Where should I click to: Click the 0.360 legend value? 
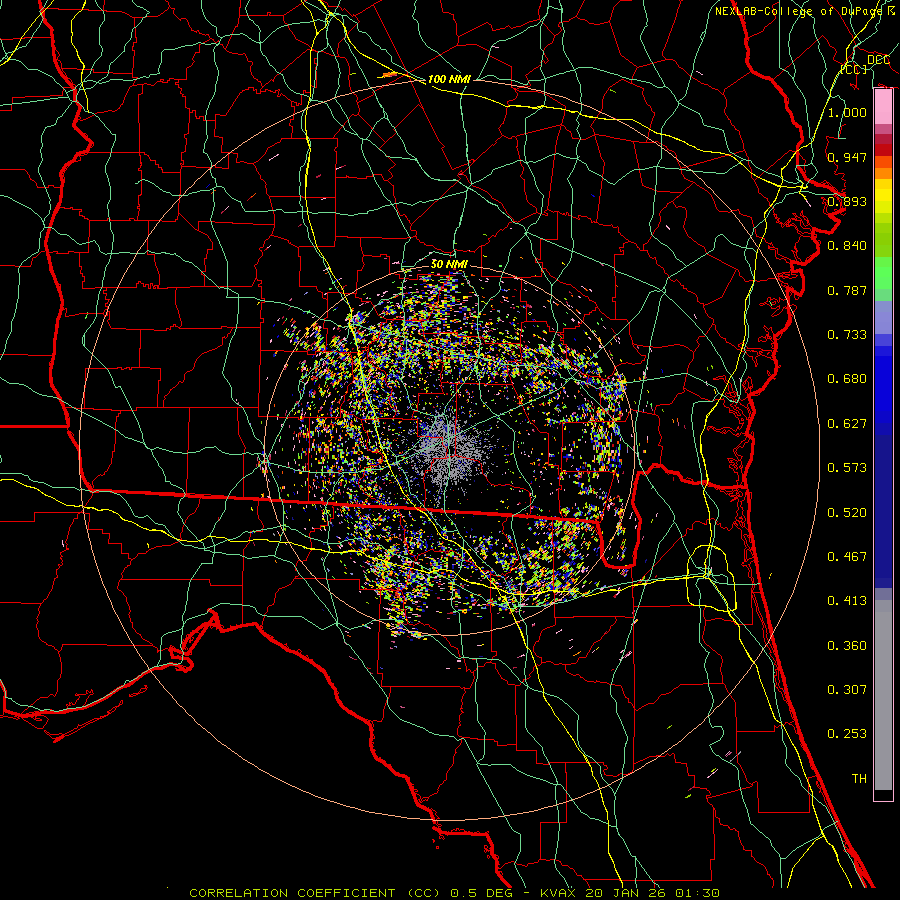847,646
